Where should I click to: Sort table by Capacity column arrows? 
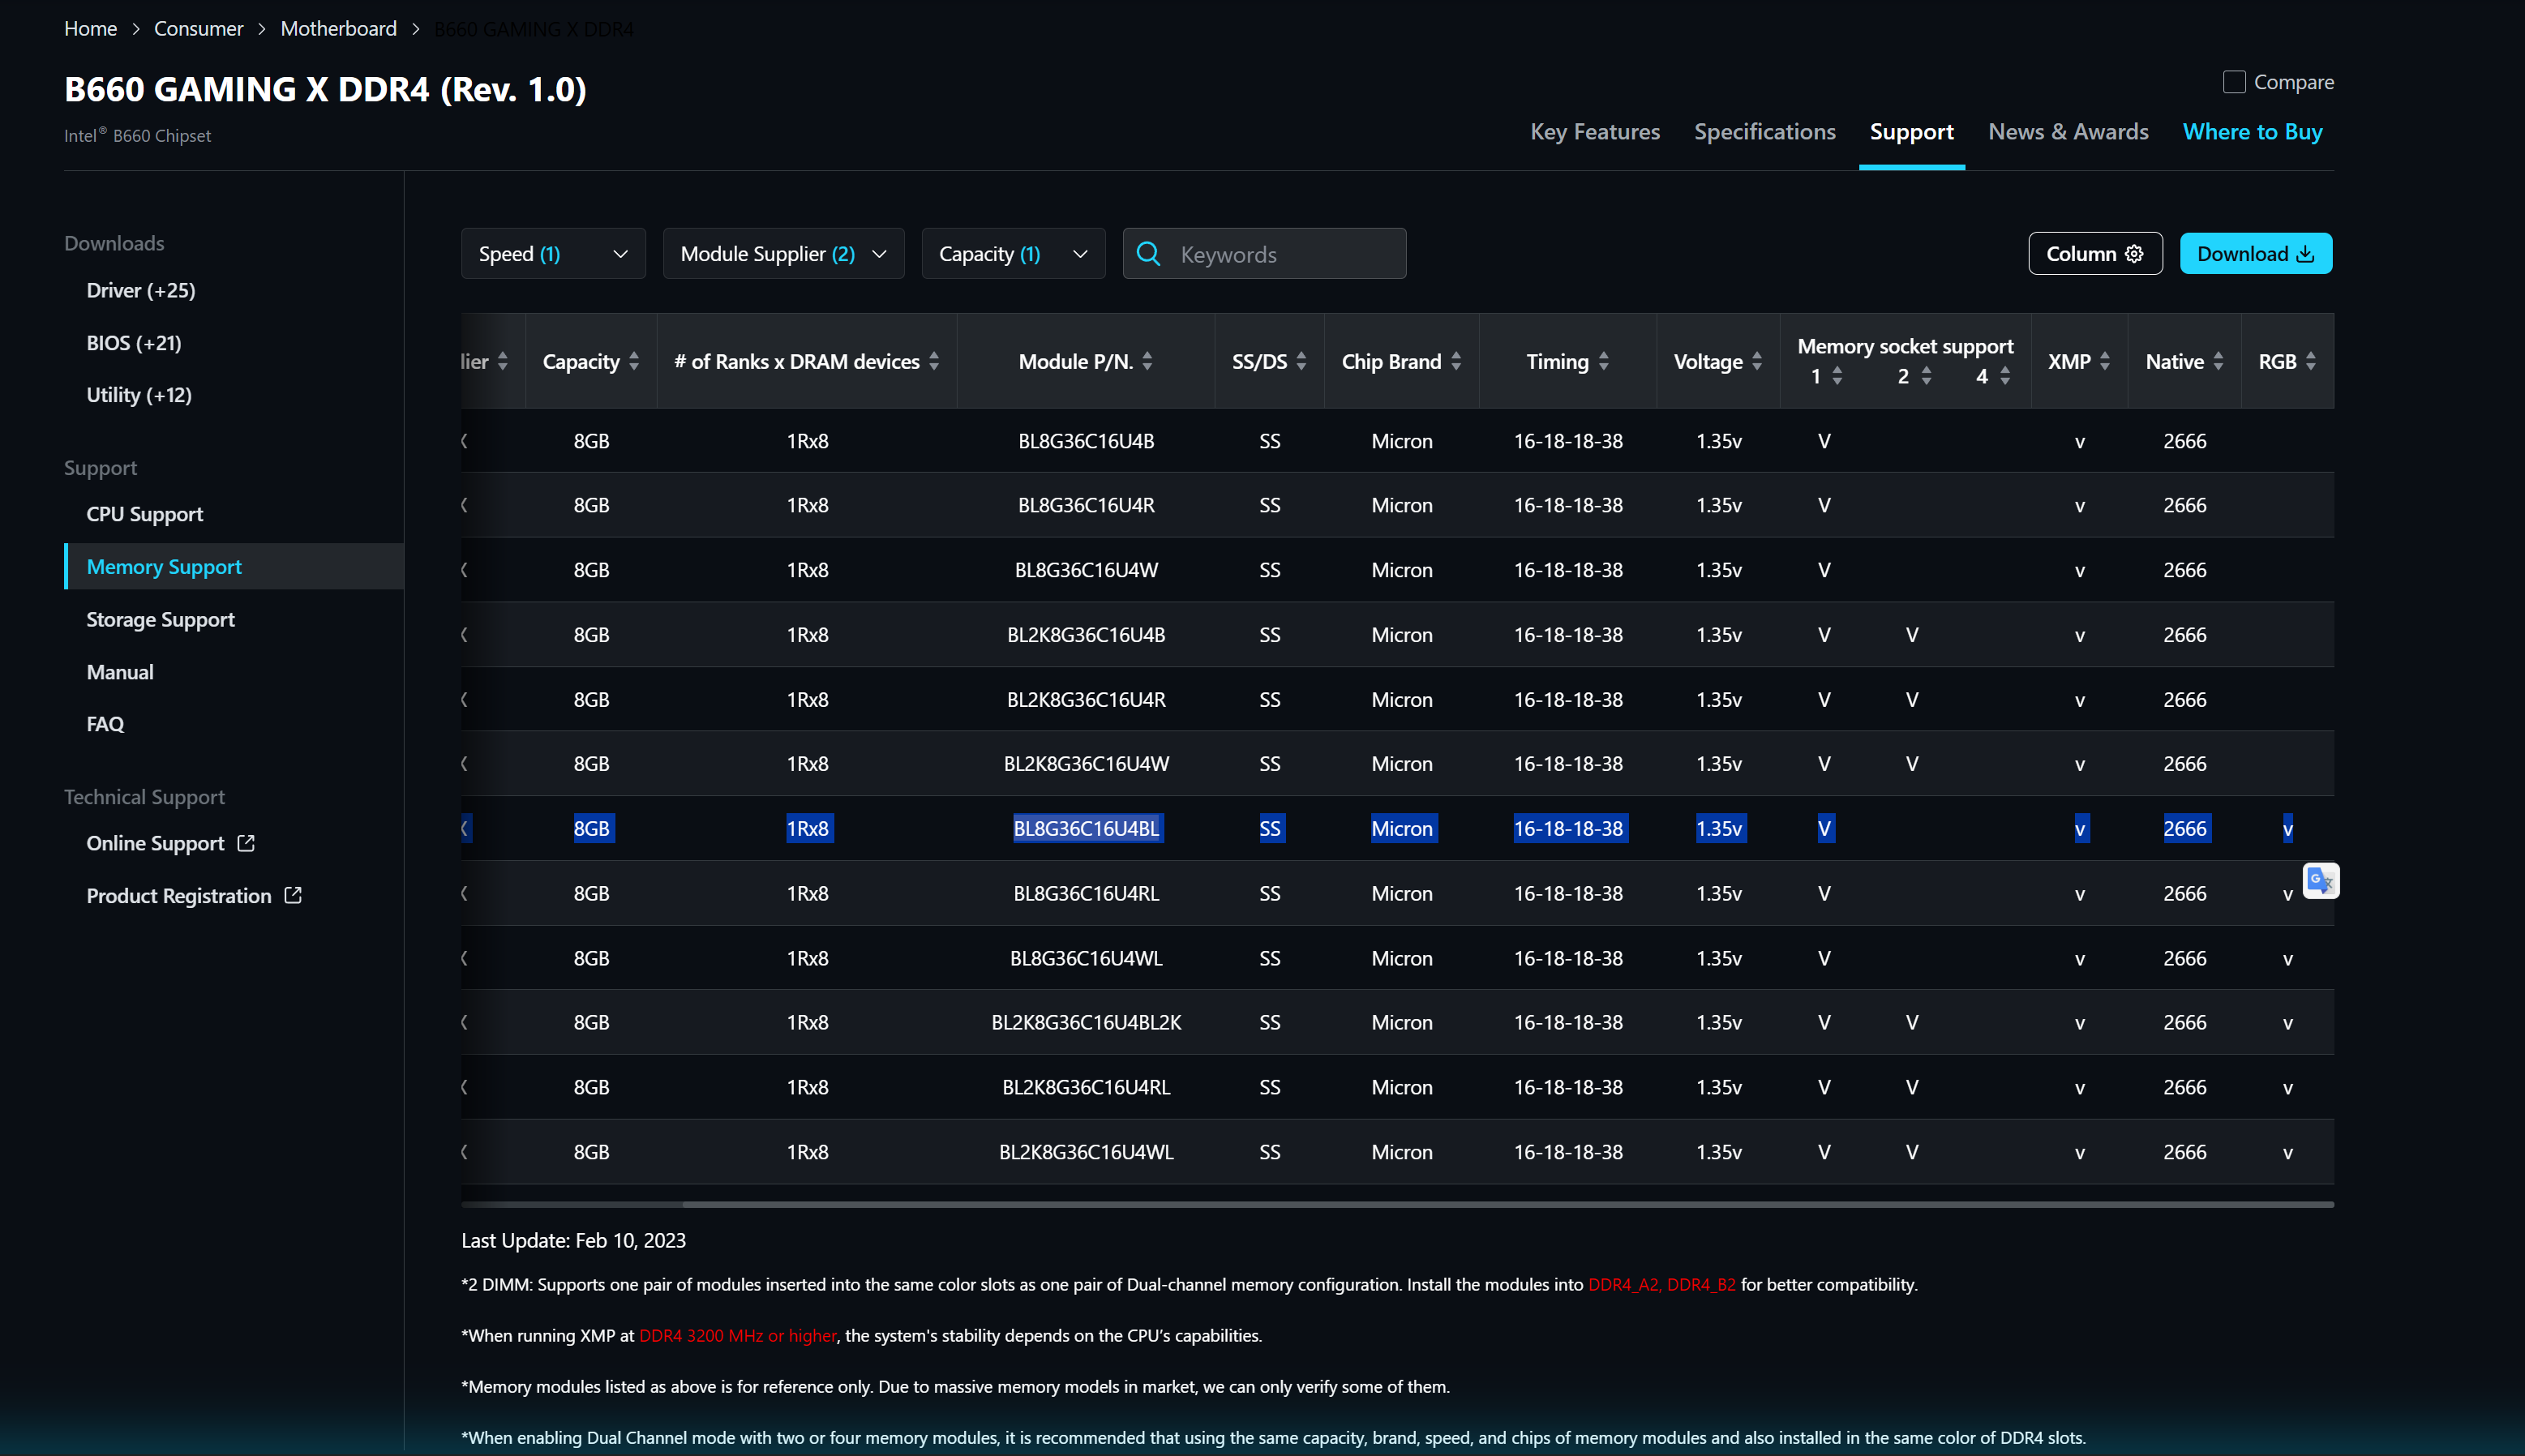[x=634, y=362]
